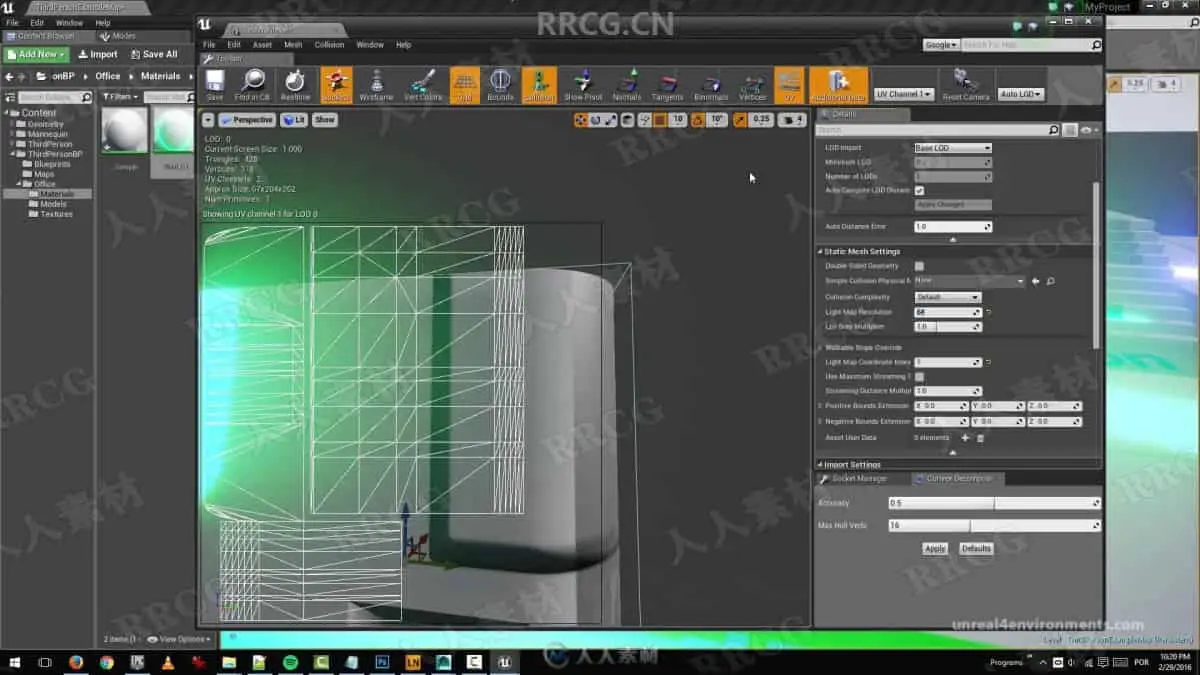Image resolution: width=1200 pixels, height=675 pixels.
Task: Click the Apply button under Max Hull Verts
Action: pyautogui.click(x=935, y=548)
